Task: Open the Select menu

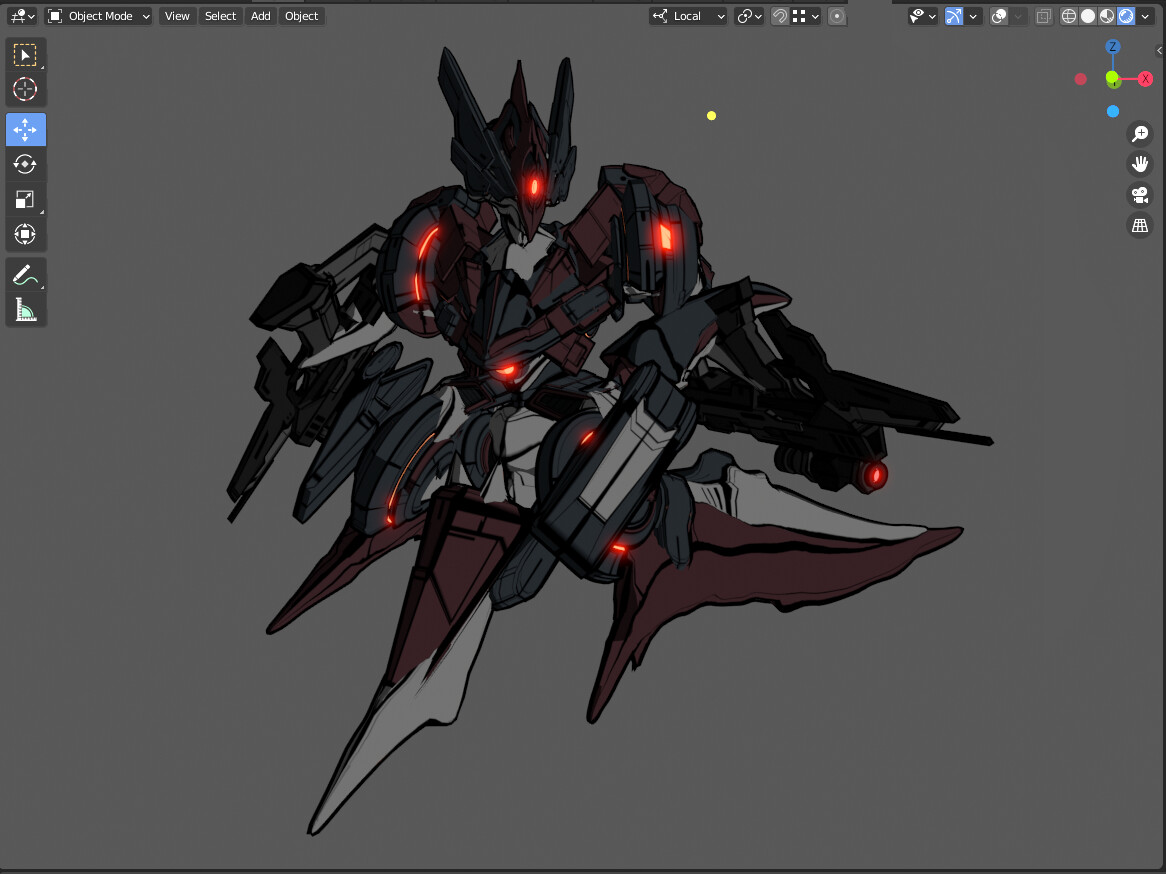Action: pos(220,16)
